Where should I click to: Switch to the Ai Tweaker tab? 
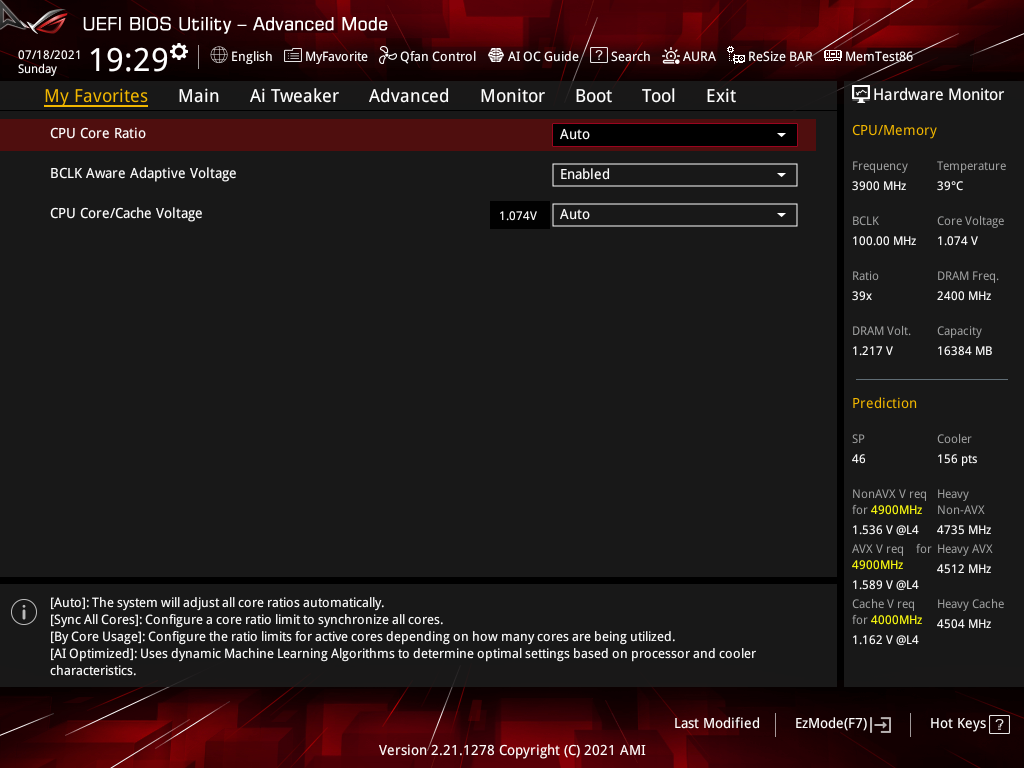click(x=294, y=95)
